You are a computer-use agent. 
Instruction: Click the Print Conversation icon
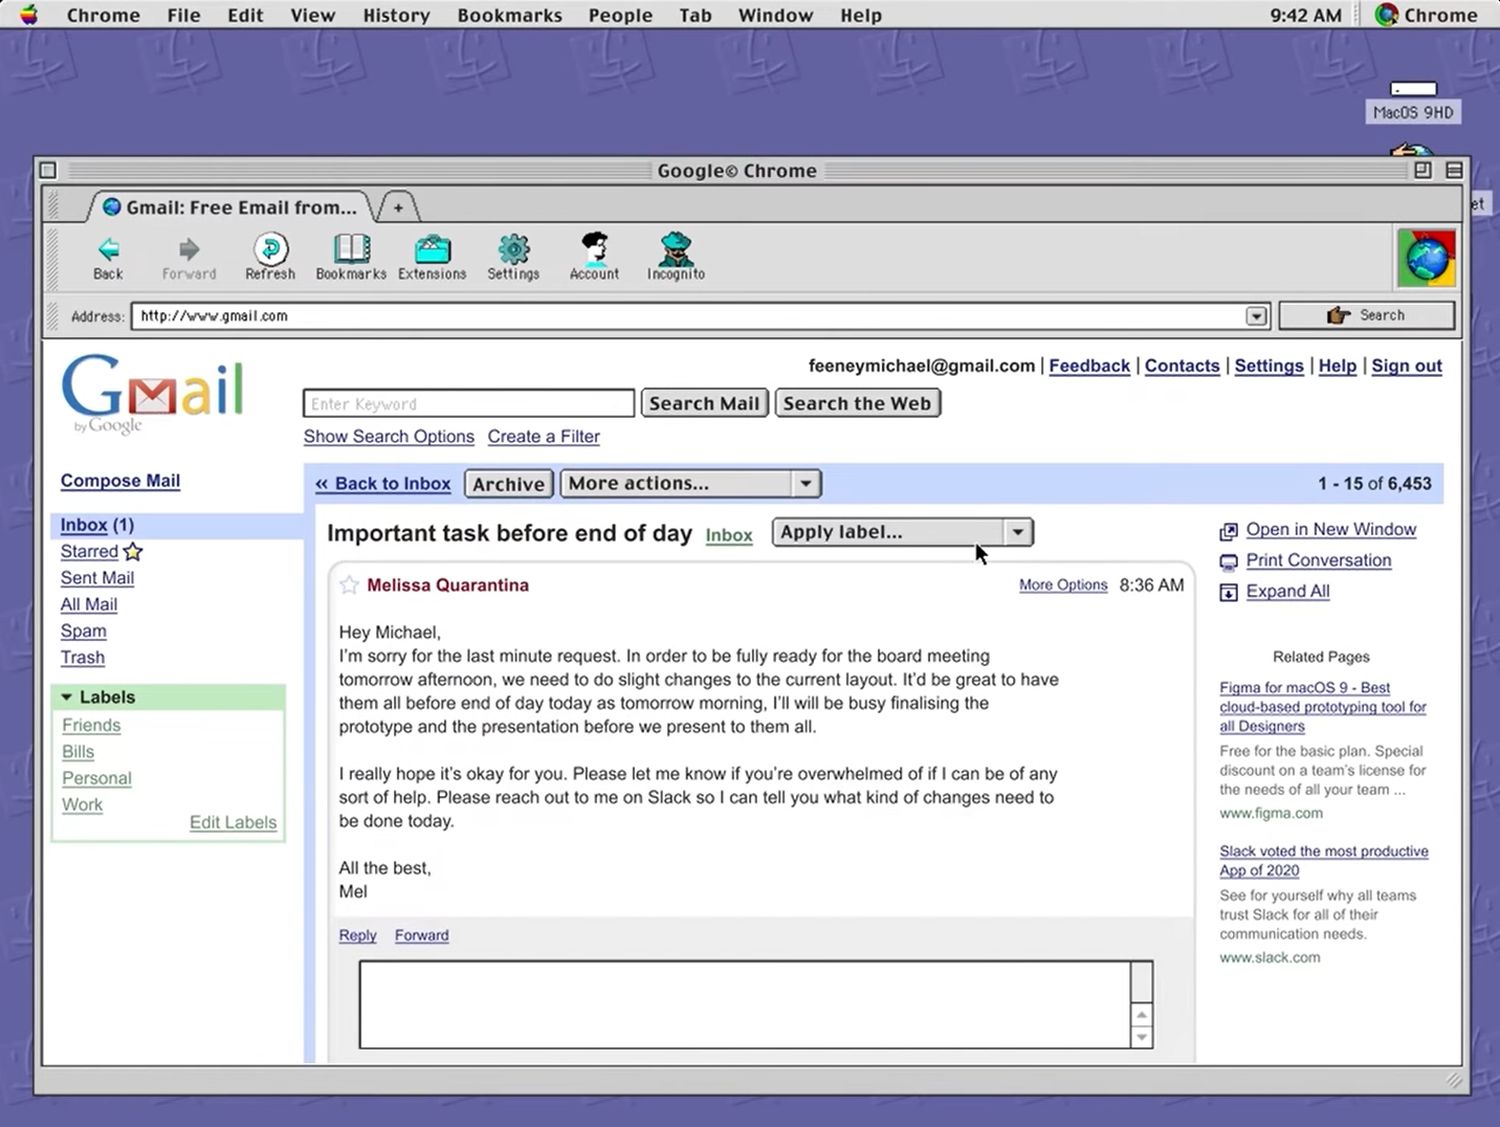(1228, 562)
